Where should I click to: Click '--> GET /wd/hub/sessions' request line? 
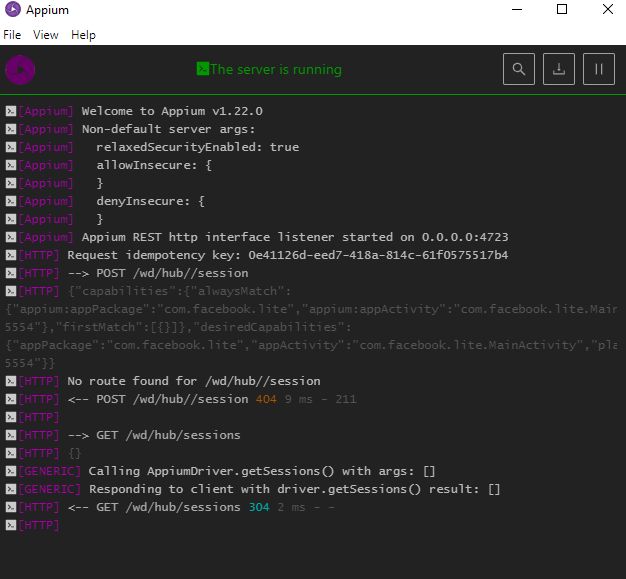coord(154,435)
